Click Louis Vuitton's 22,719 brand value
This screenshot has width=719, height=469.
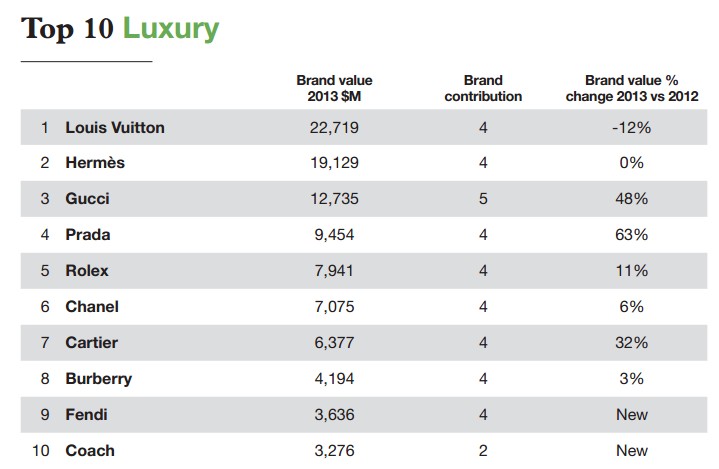(x=335, y=127)
